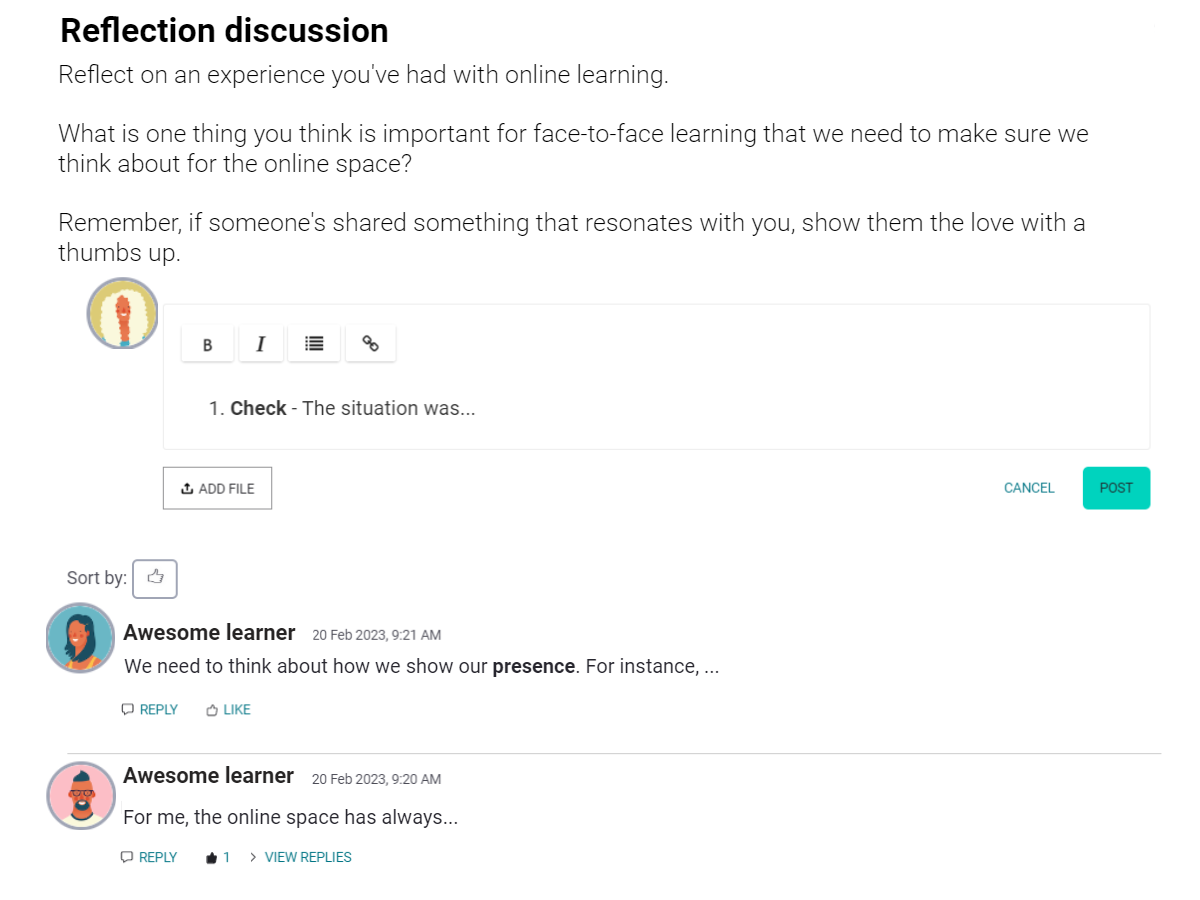Select the bulleted list formatting icon

[x=314, y=343]
